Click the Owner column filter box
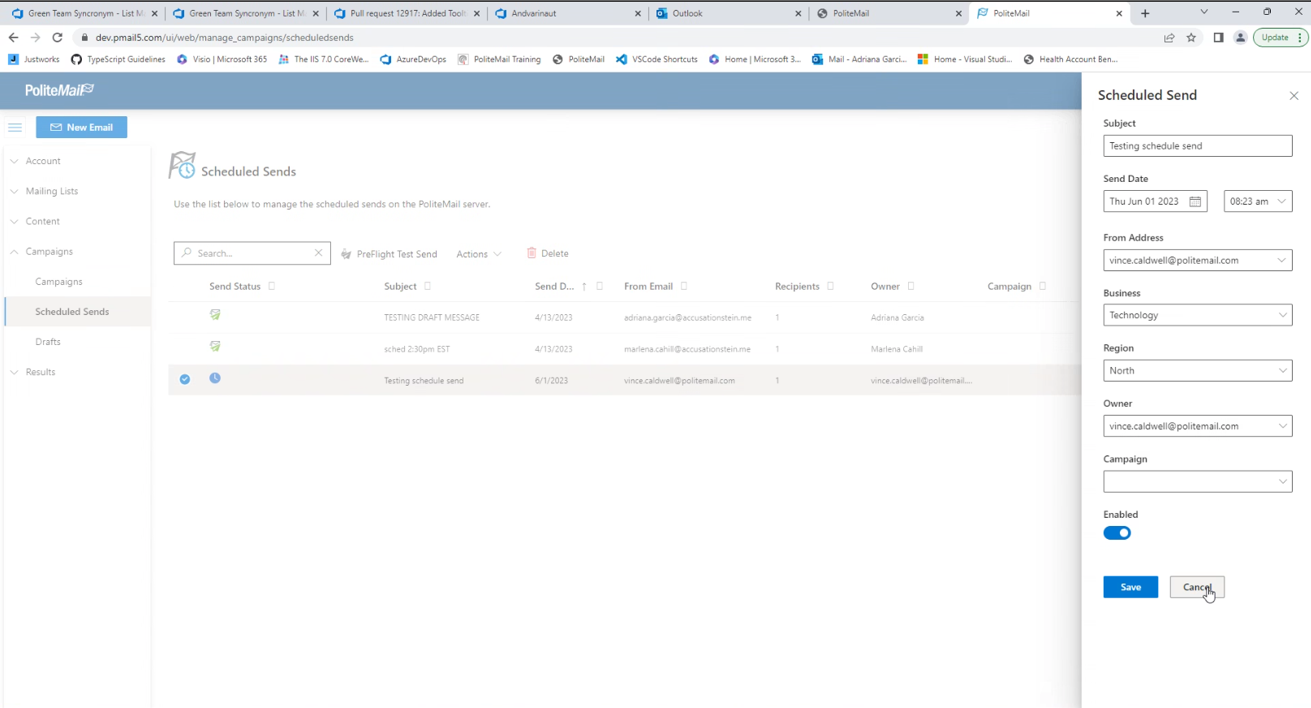1311x708 pixels. click(911, 286)
